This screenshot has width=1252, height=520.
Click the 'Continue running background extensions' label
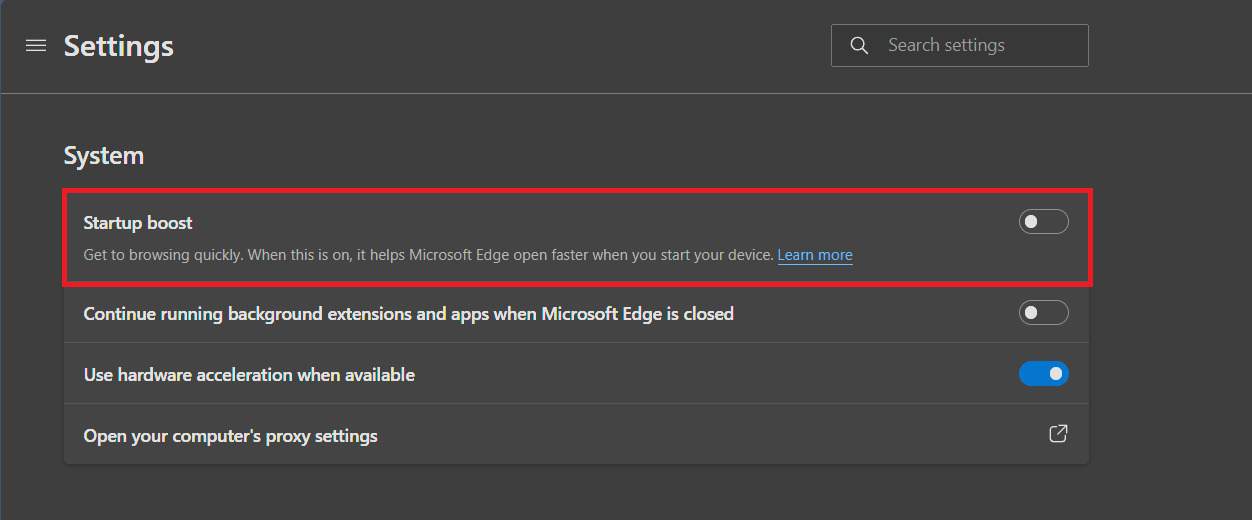click(x=408, y=314)
